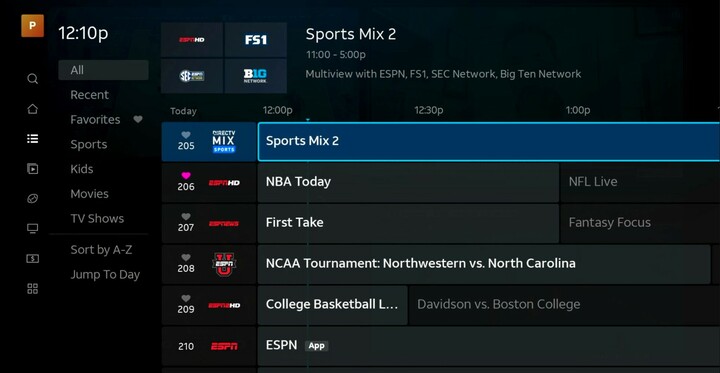Image resolution: width=720 pixels, height=373 pixels.
Task: Open the ESPN App entry on channel 210
Action: (489, 346)
